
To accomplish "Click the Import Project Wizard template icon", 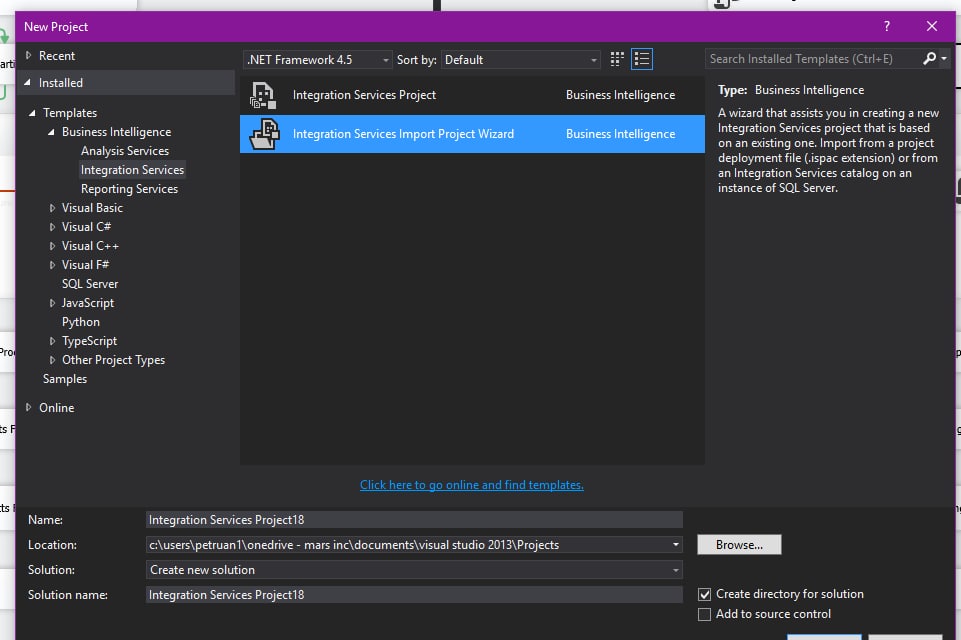I will [x=264, y=134].
